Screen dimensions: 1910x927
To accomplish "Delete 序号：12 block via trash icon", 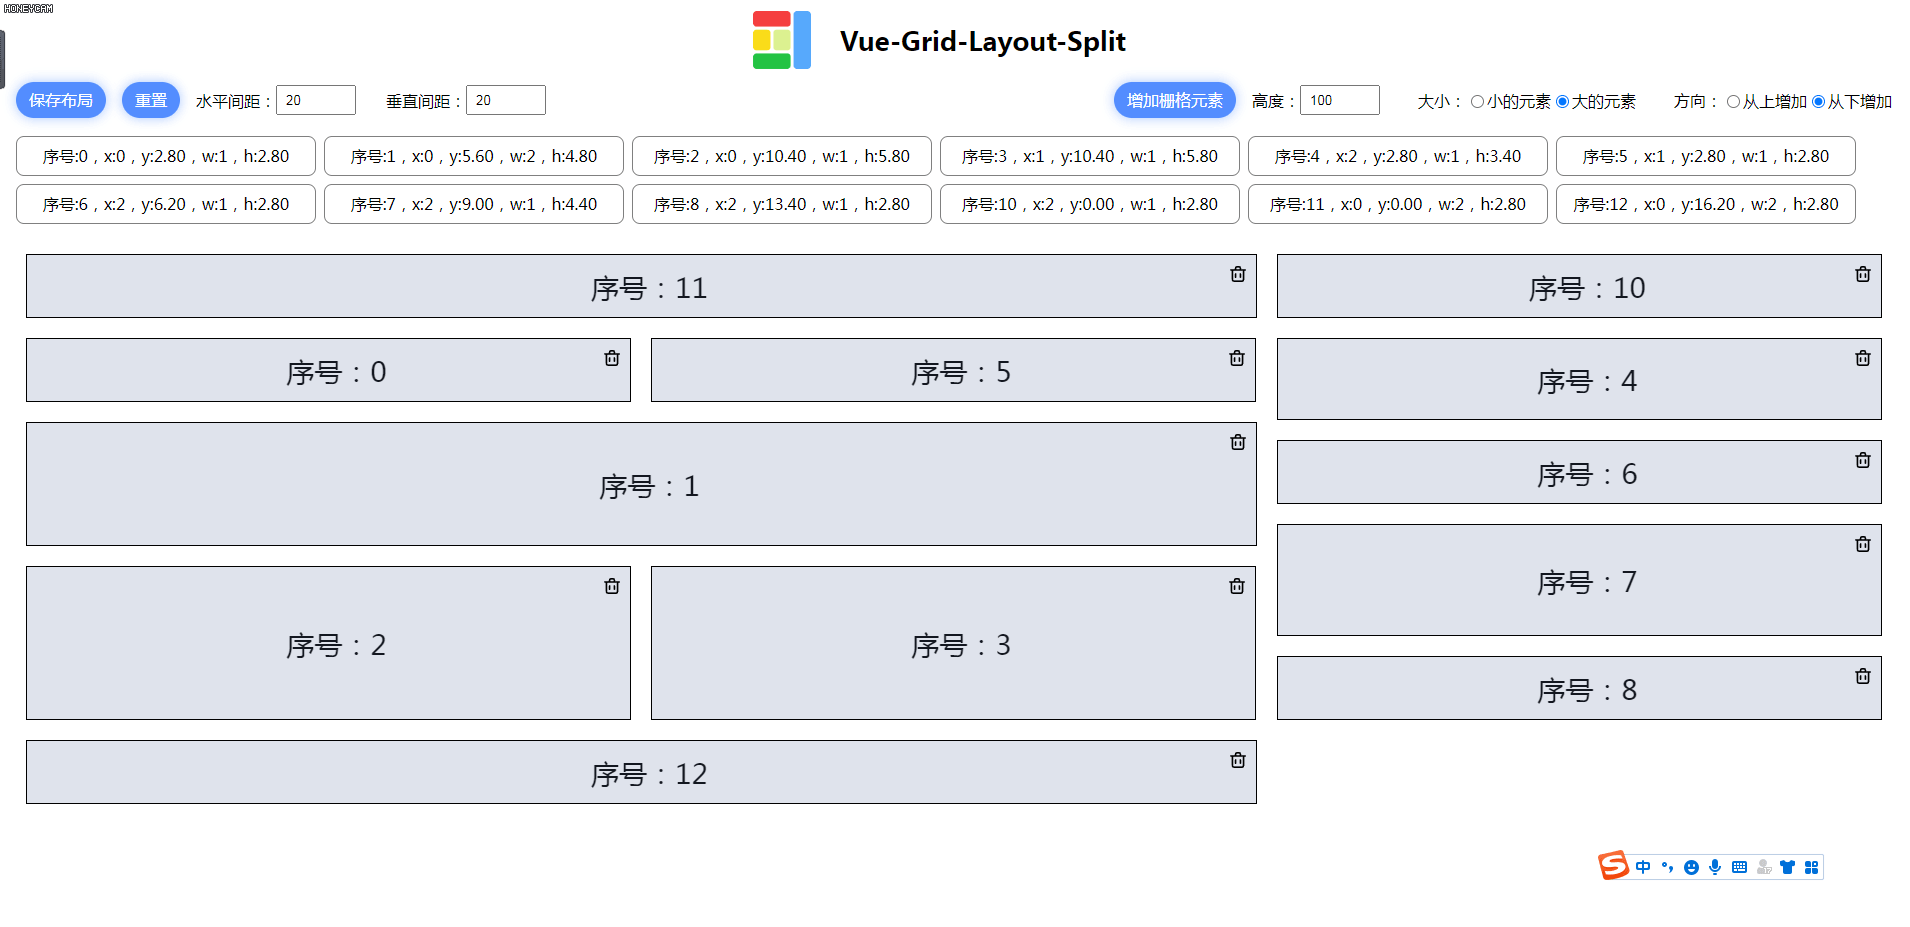I will pos(1238,760).
